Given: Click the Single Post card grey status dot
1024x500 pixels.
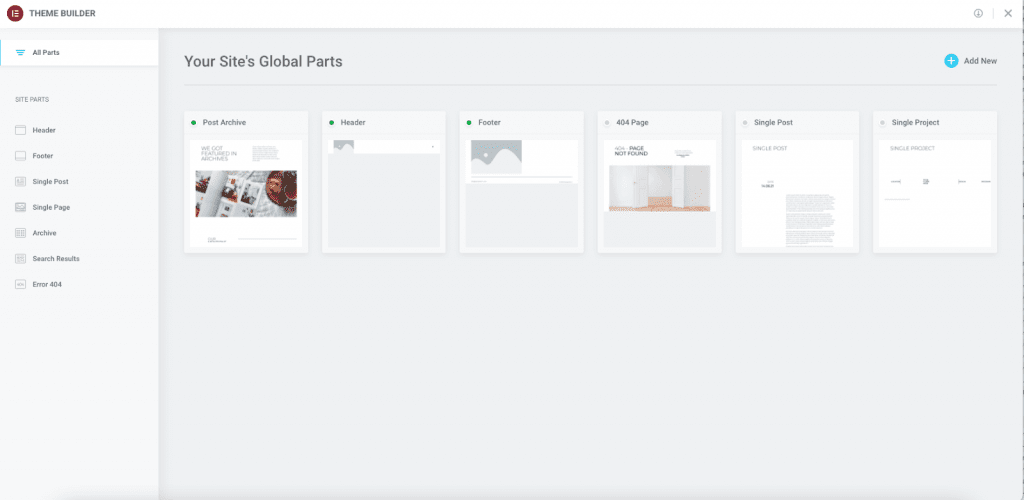Looking at the screenshot, I should [x=745, y=123].
